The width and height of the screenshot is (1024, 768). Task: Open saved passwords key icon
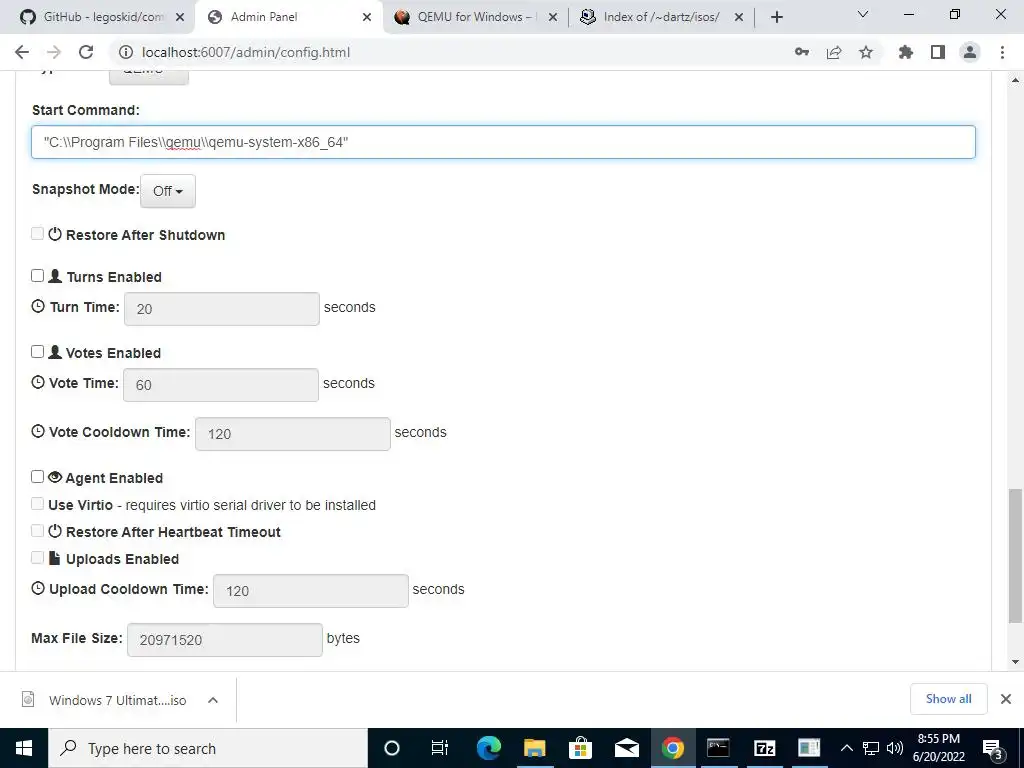point(802,52)
